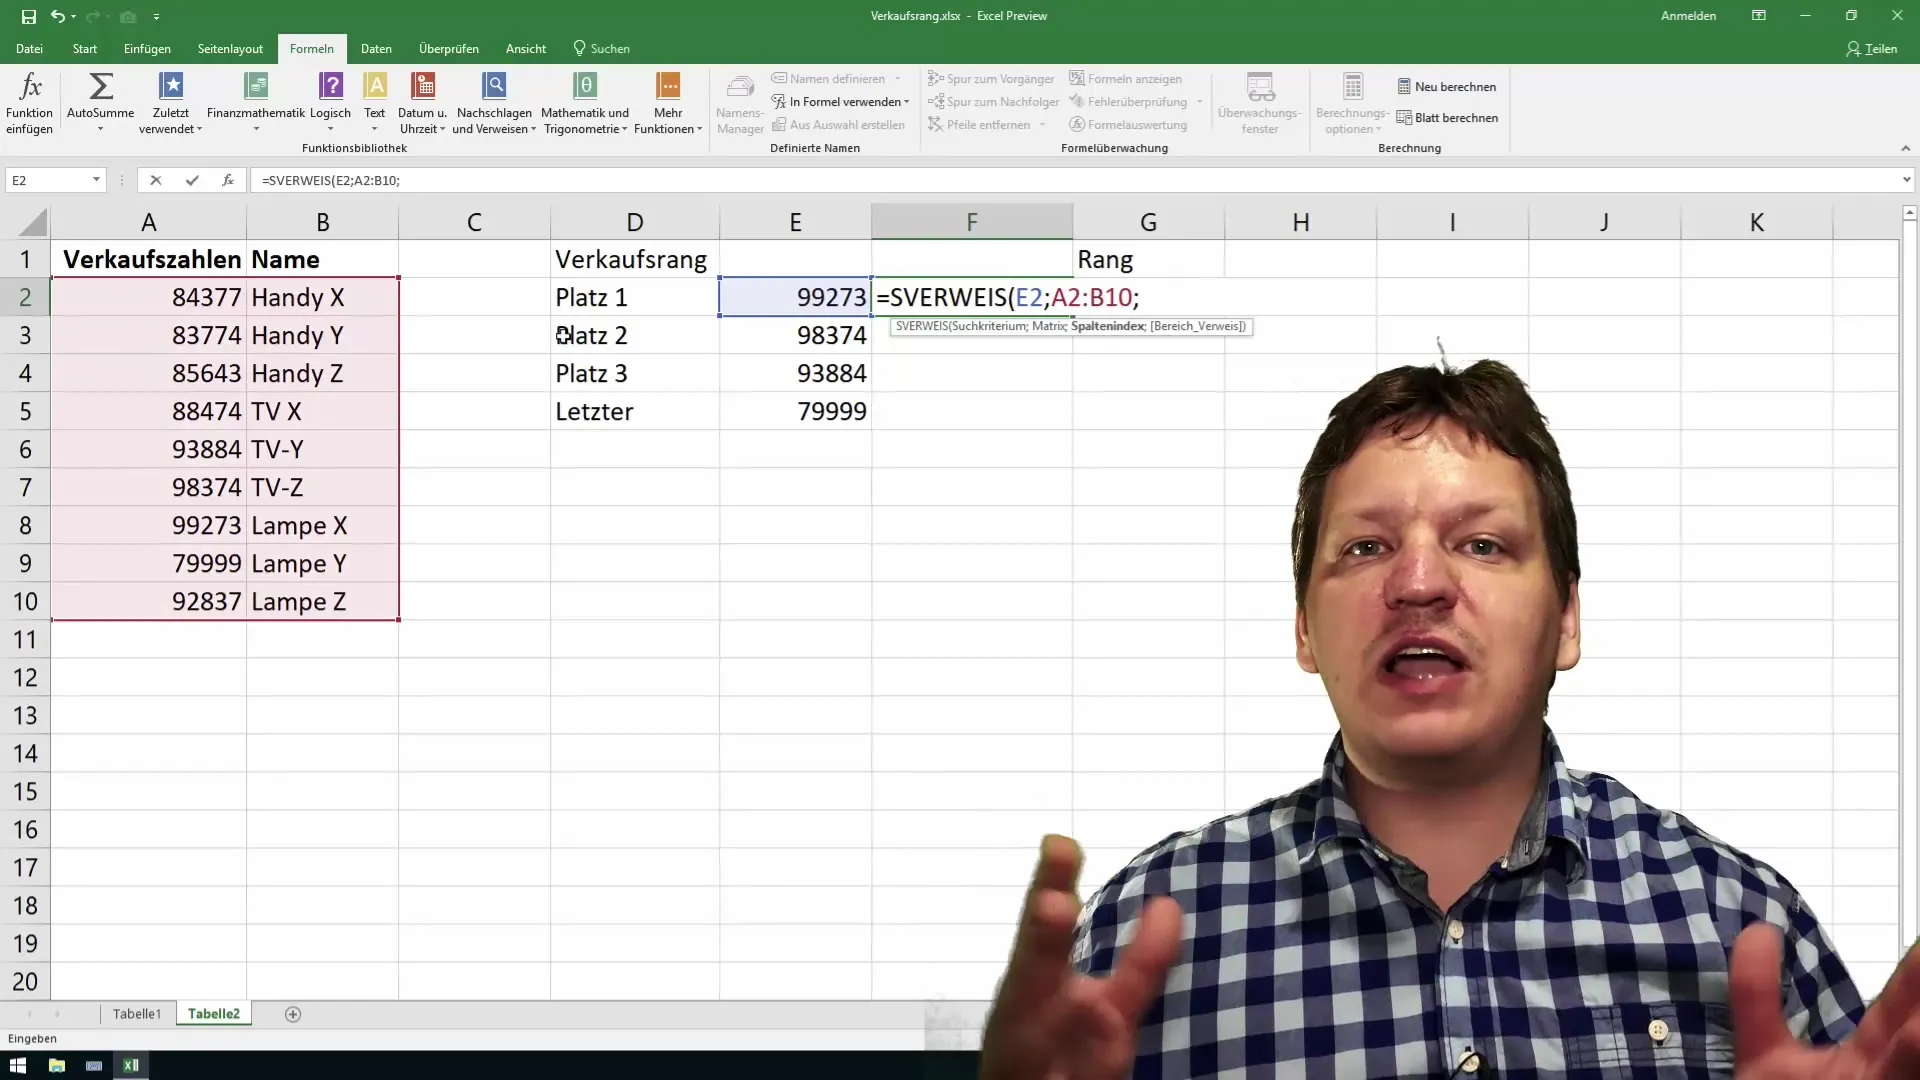
Task: Select column header C
Action: tap(474, 222)
